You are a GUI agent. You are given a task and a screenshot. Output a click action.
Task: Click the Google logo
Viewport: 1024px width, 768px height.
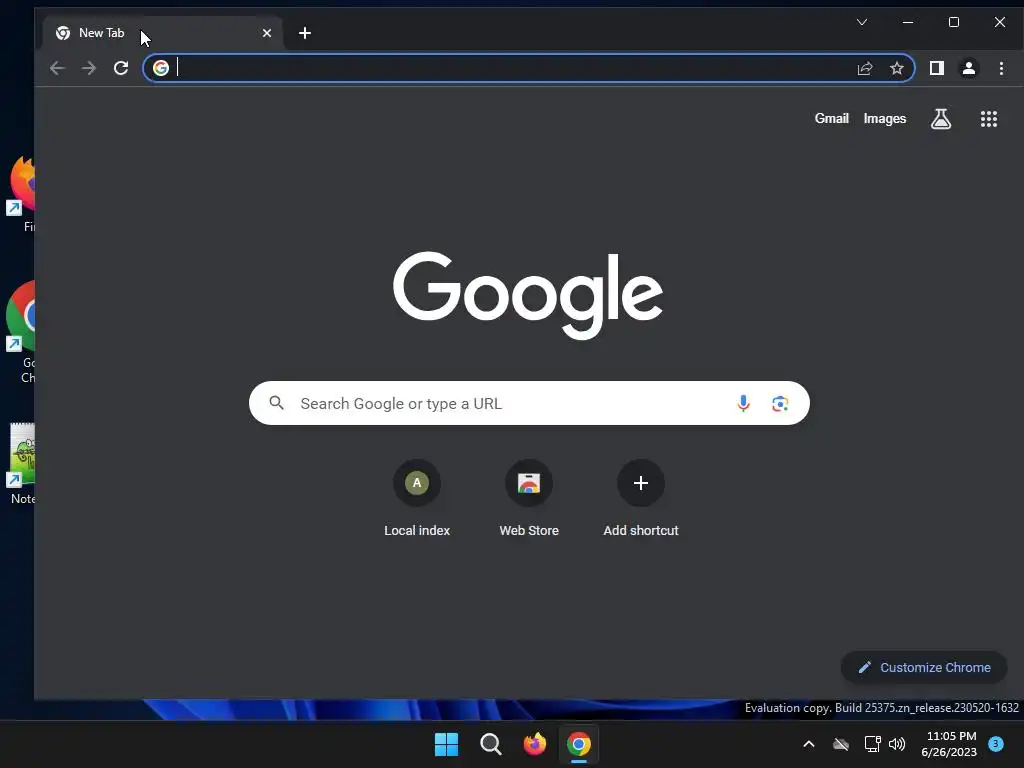click(528, 295)
